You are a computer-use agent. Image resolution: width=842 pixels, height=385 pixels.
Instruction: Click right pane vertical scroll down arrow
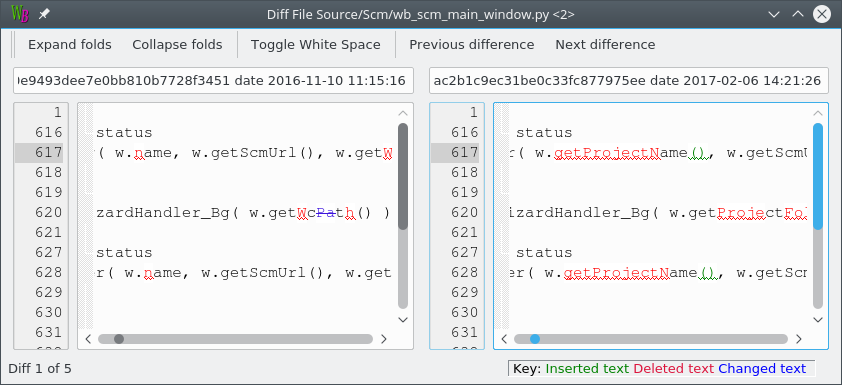point(818,319)
